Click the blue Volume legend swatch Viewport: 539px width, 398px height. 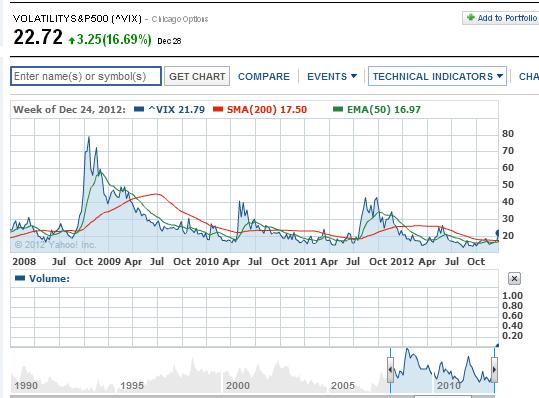20,278
